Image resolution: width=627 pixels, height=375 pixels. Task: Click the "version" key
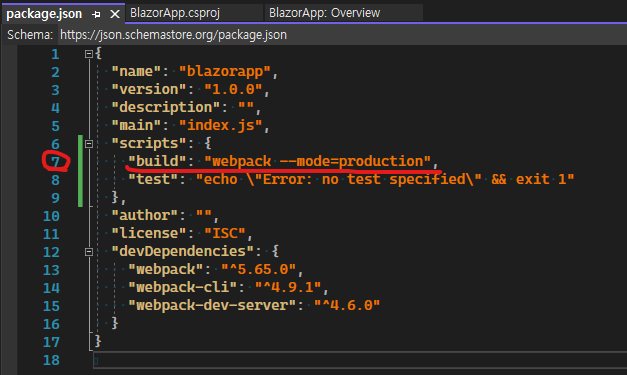click(149, 90)
